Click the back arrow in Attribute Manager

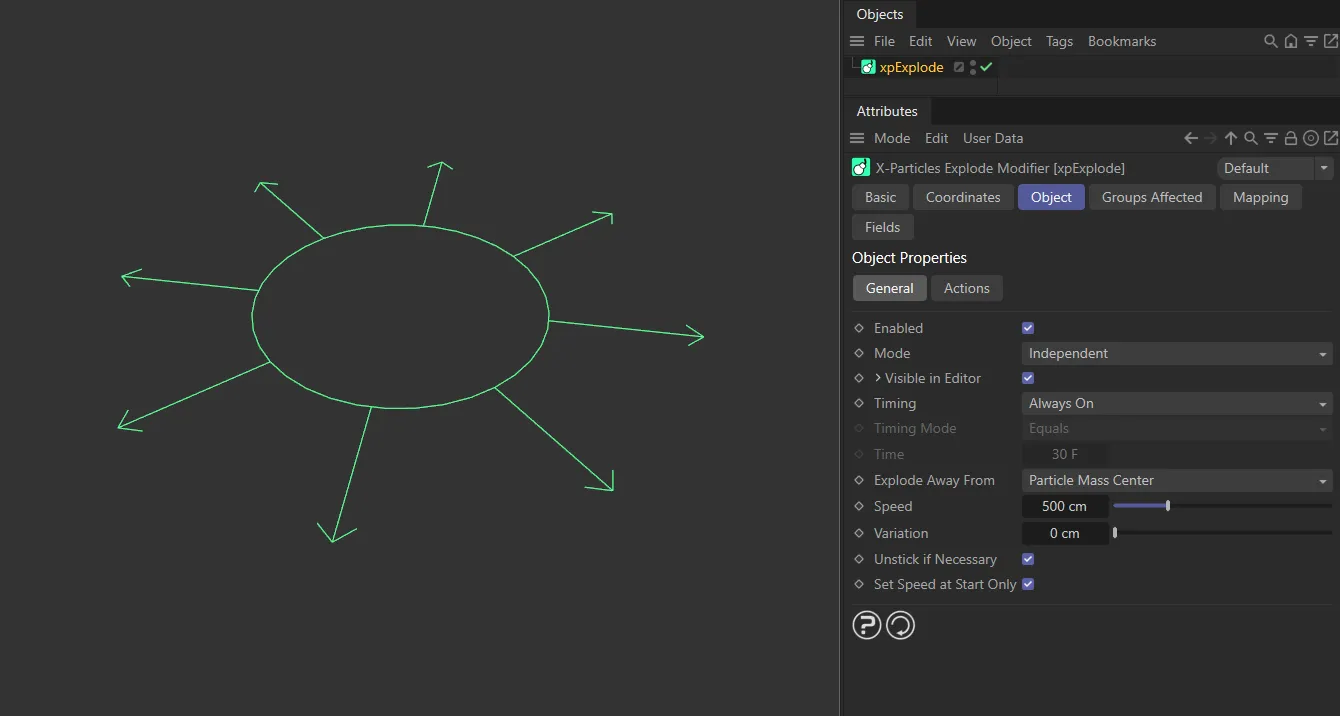[1189, 138]
